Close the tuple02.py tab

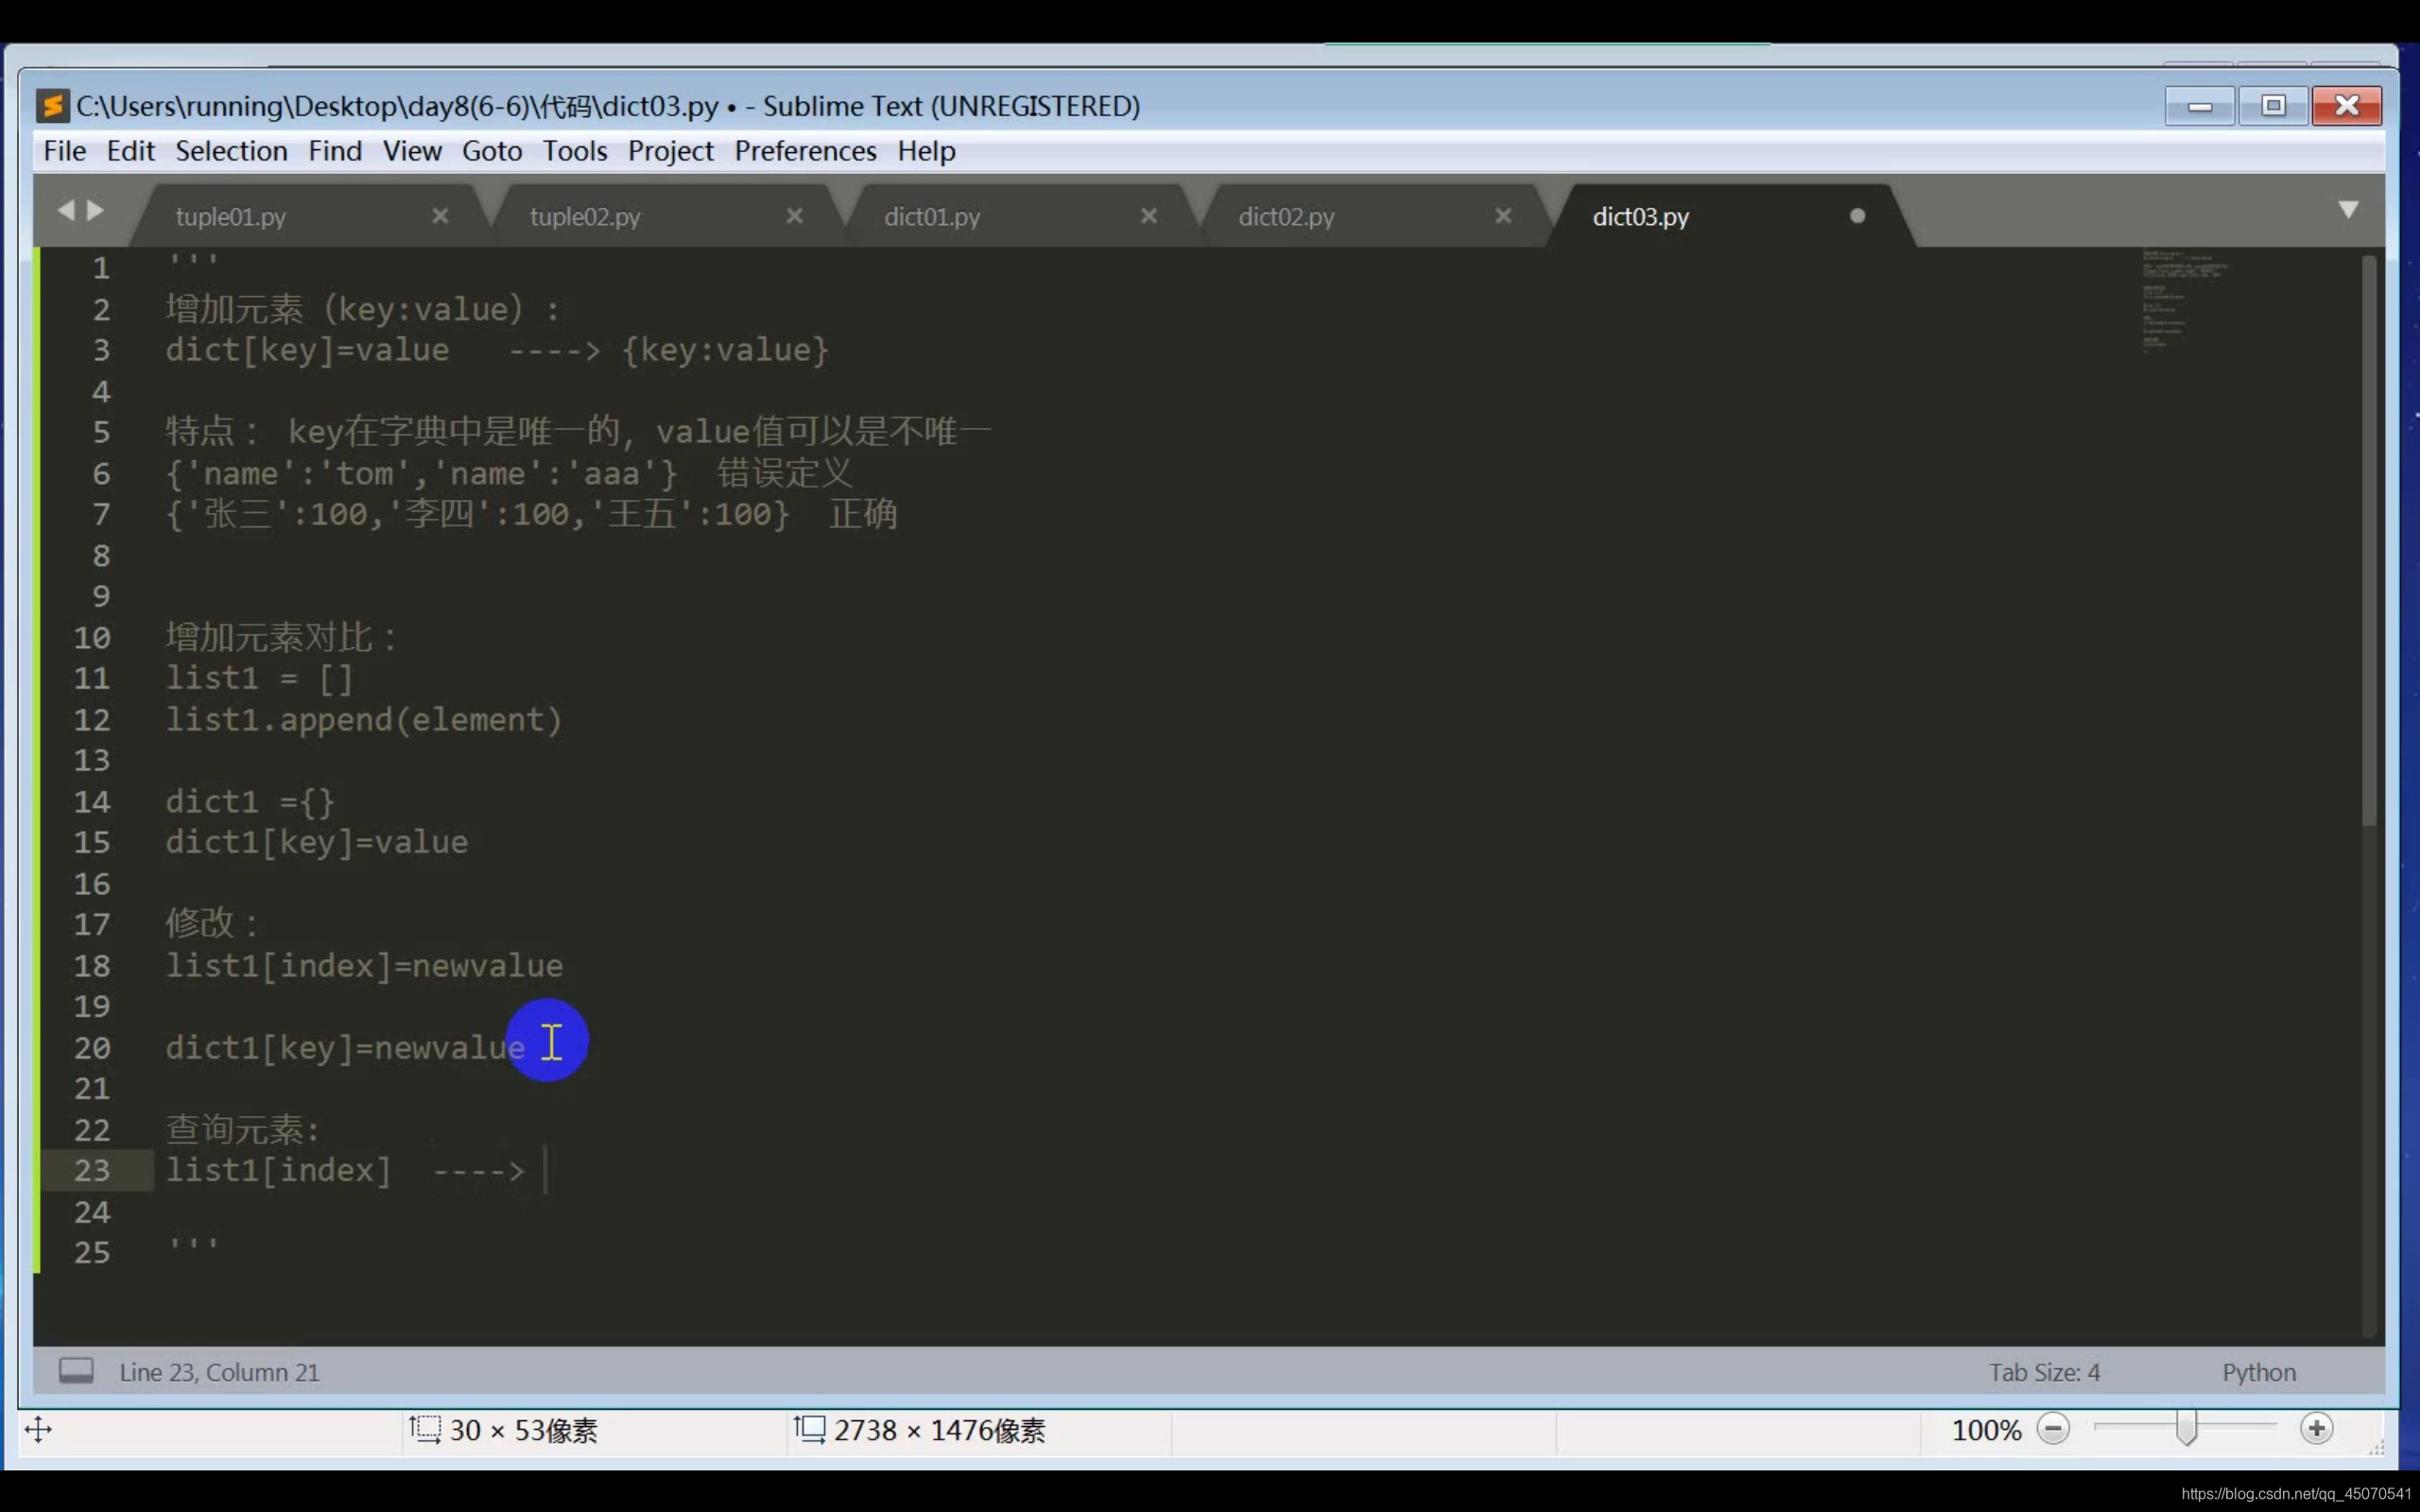pos(794,216)
